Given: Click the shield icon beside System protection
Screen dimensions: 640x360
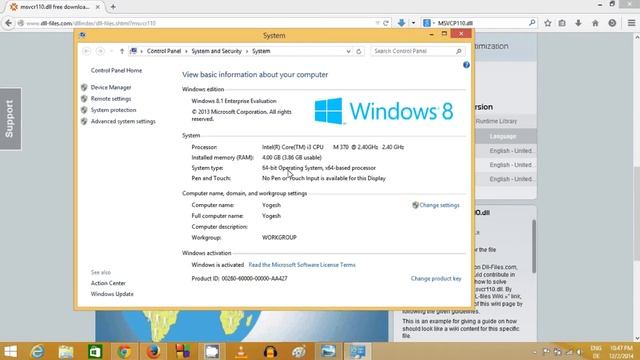Looking at the screenshot, I should pos(84,110).
